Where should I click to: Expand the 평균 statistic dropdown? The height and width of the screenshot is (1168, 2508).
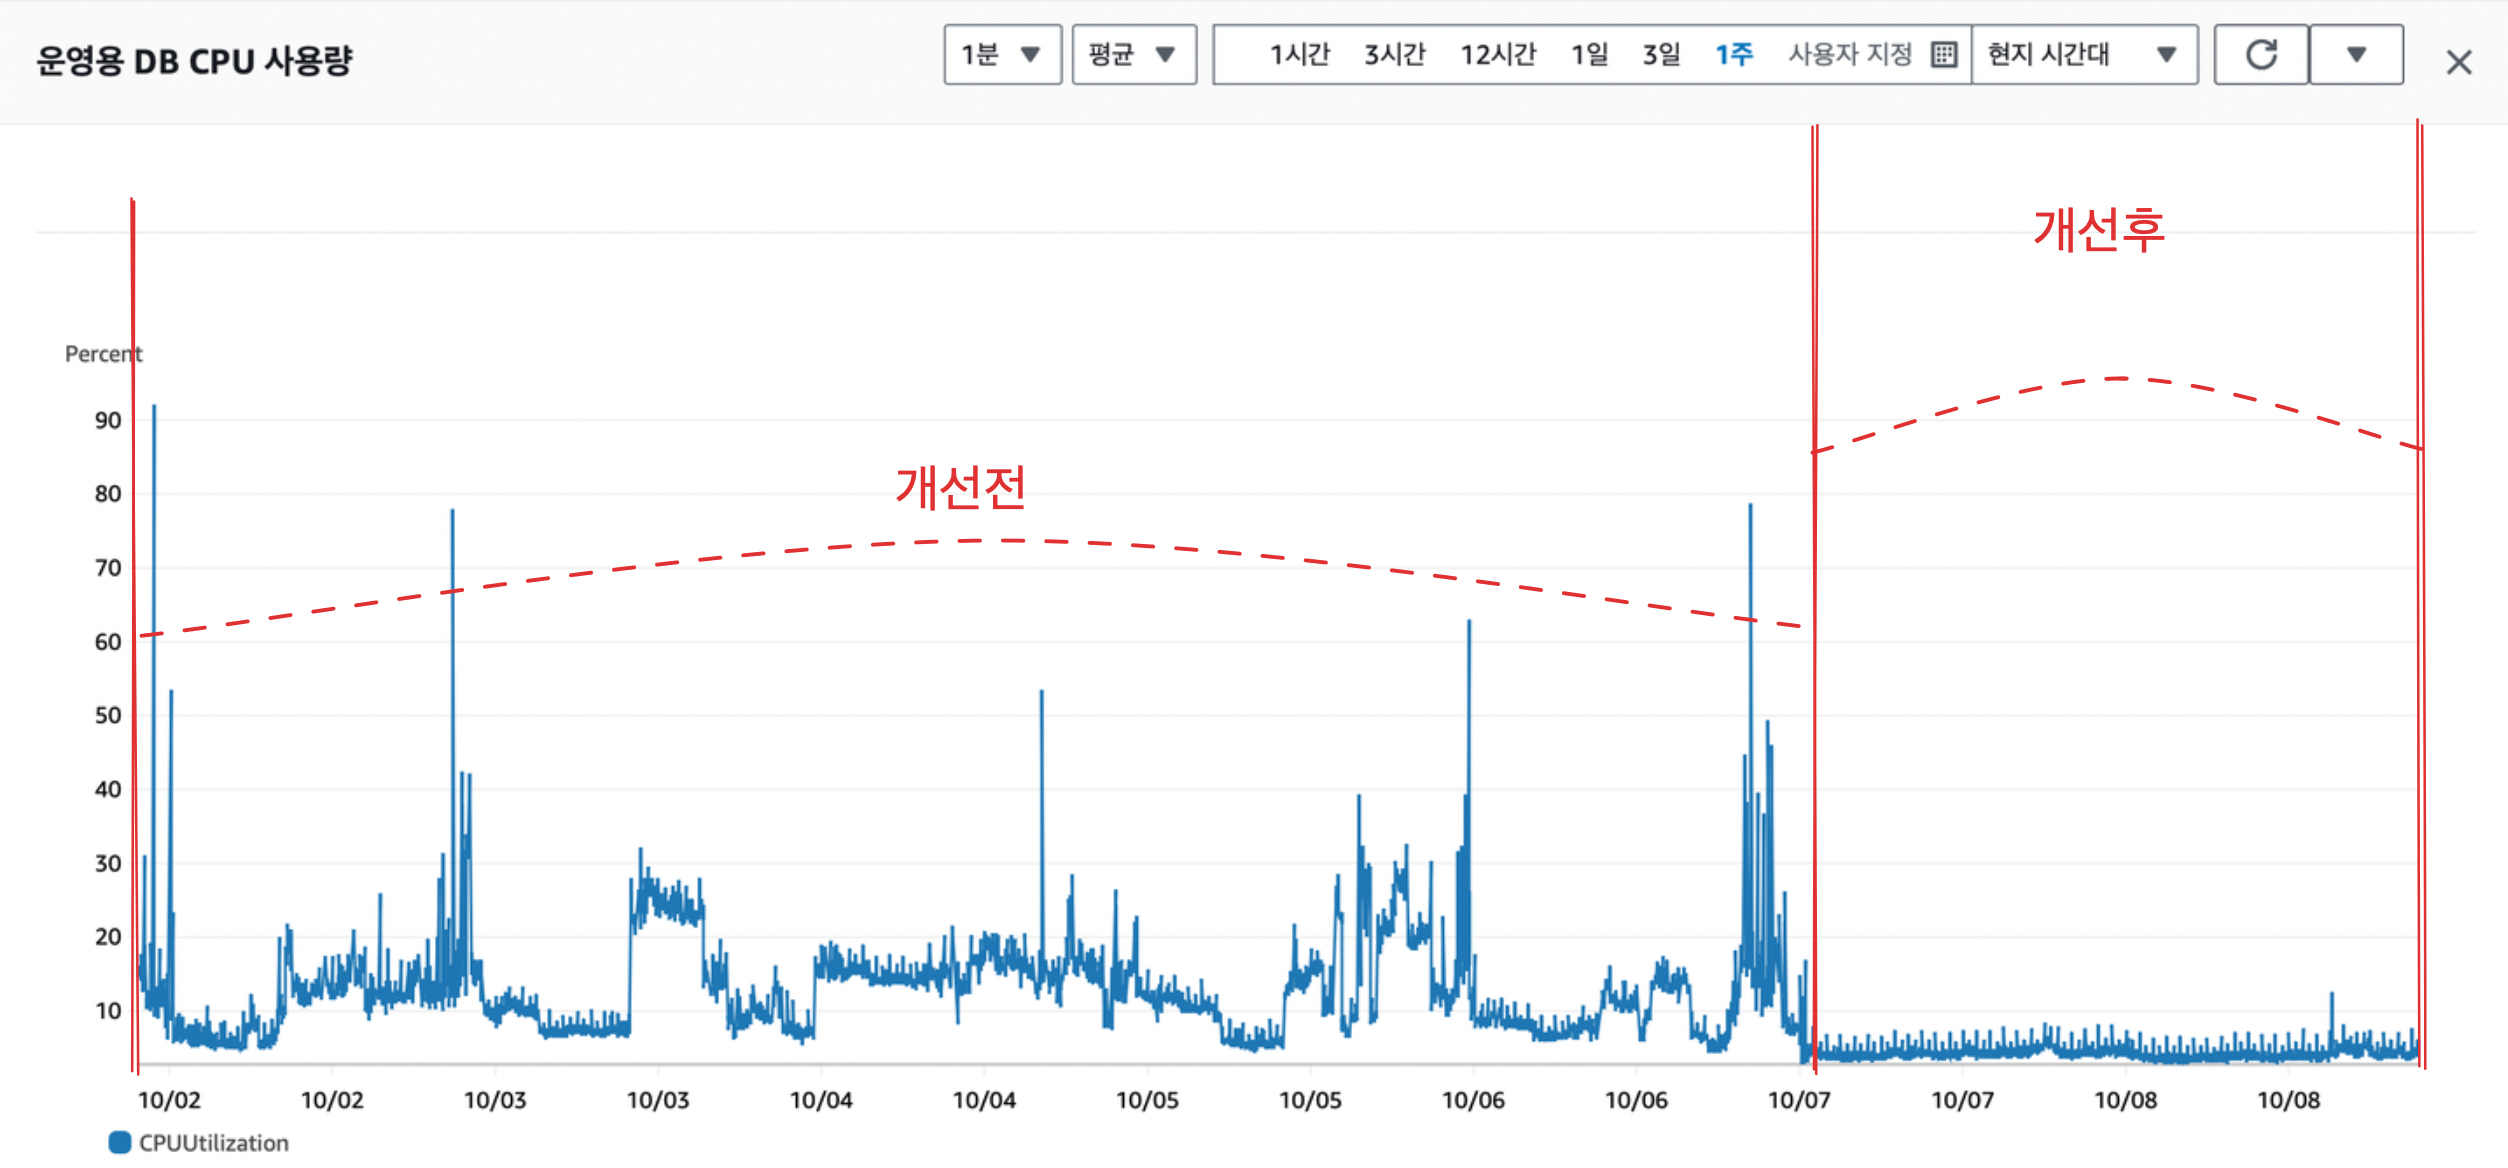click(1134, 55)
